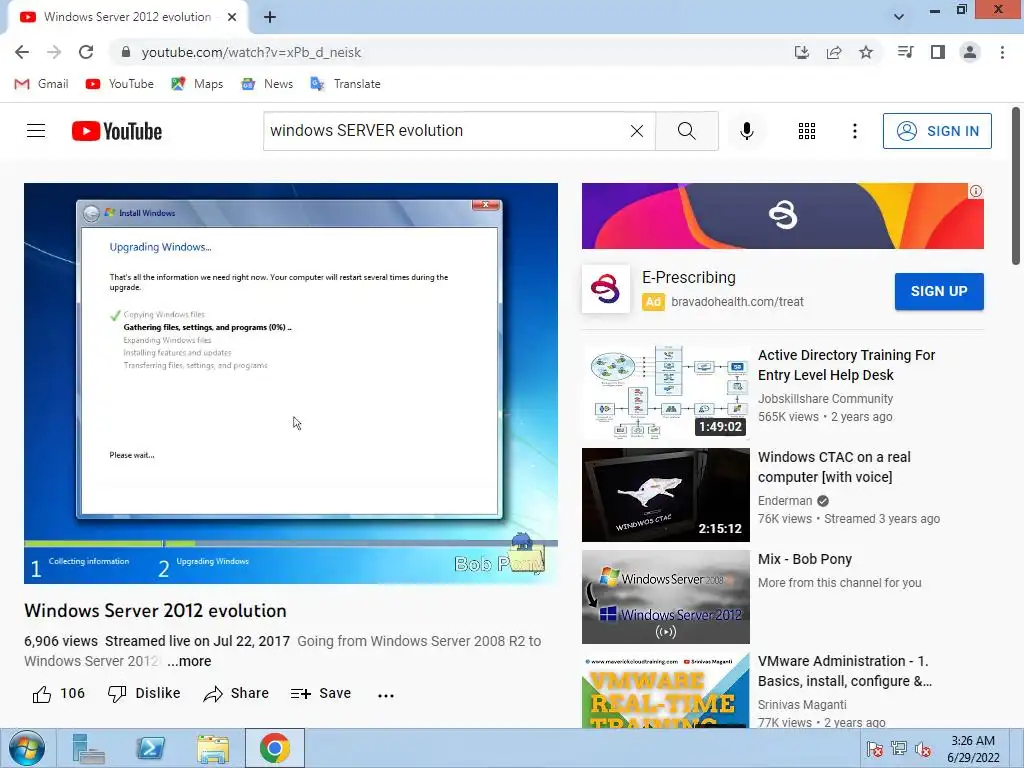Open Active Directory Training video thumbnail
The height and width of the screenshot is (768, 1024).
(x=665, y=392)
